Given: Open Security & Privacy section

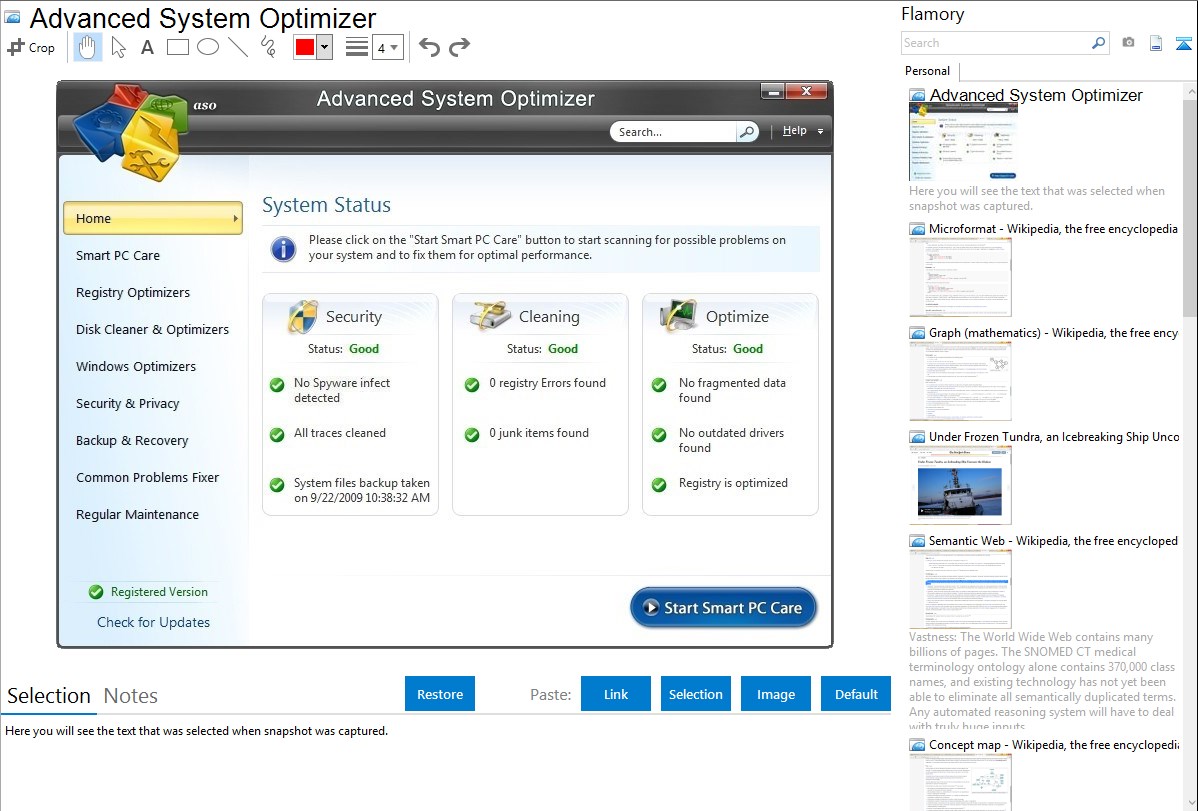Looking at the screenshot, I should tap(128, 404).
